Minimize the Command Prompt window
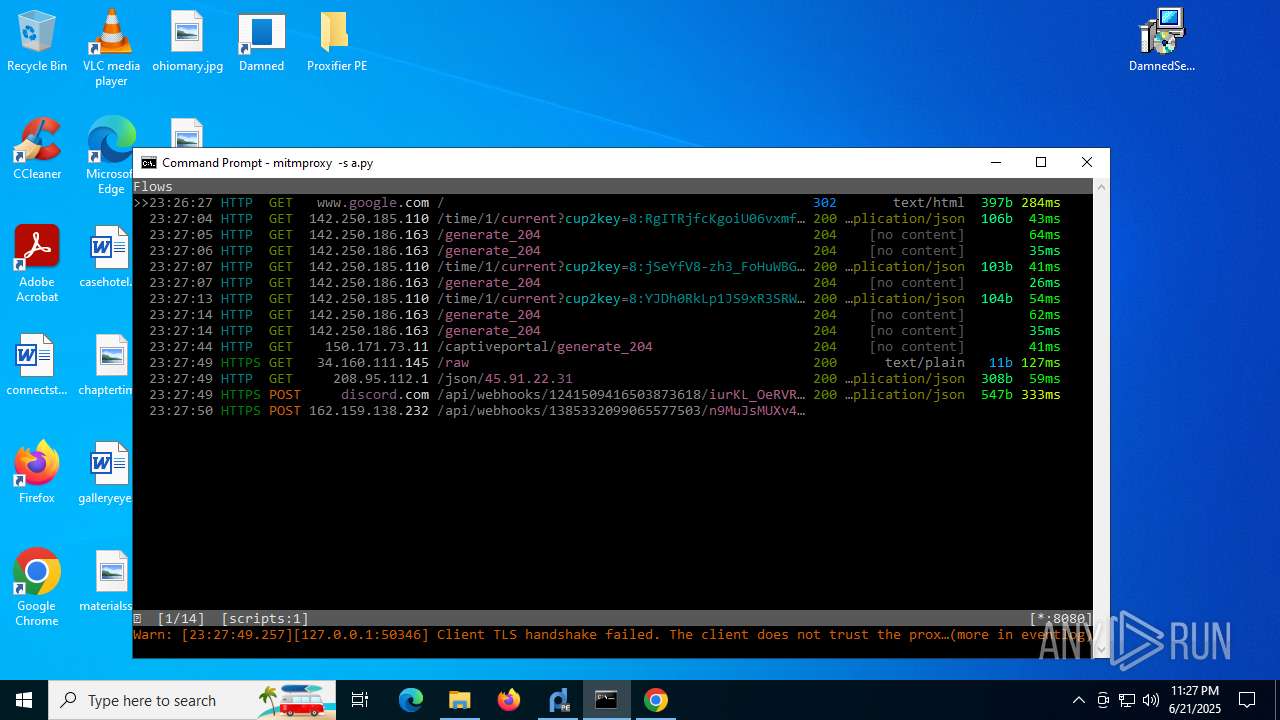1280x720 pixels. click(995, 162)
